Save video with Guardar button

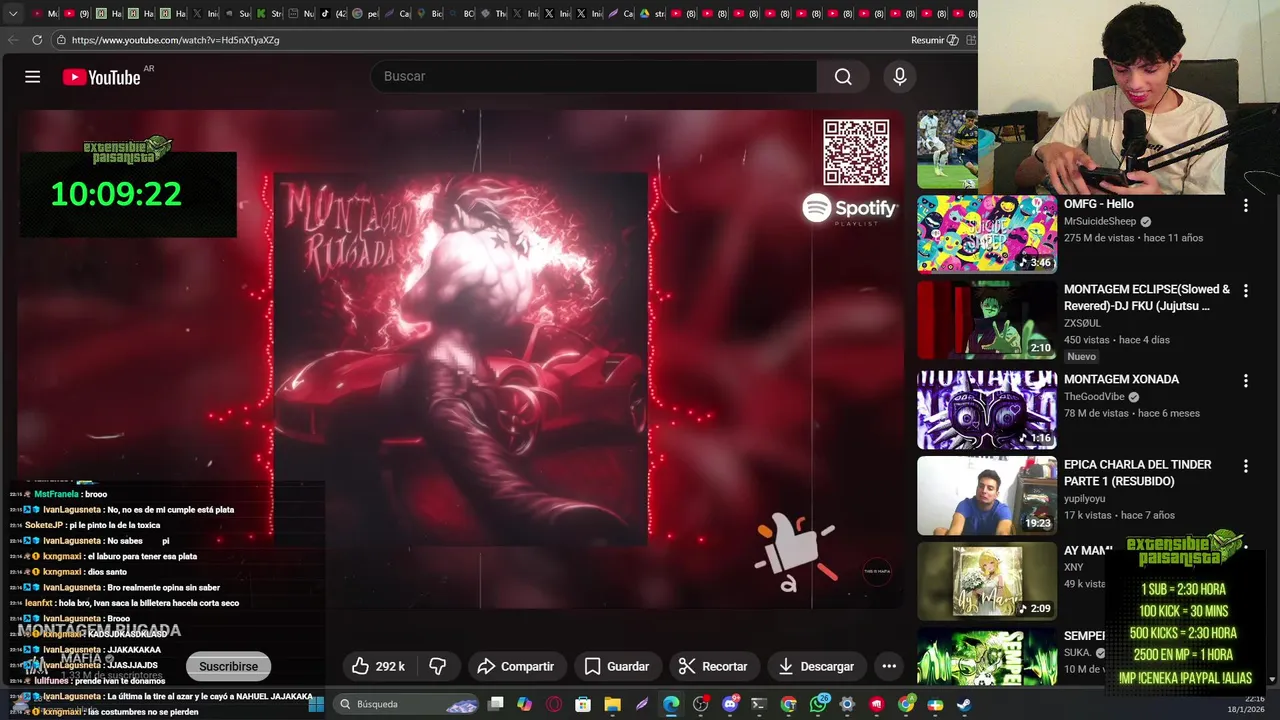point(617,666)
